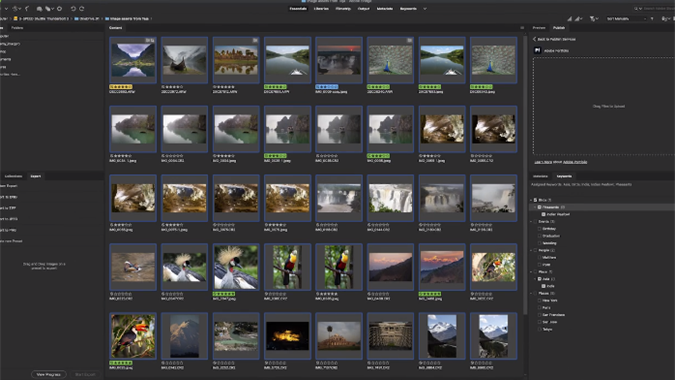
Task: Uncheck the Indian Peafowl keyword
Action: click(543, 214)
